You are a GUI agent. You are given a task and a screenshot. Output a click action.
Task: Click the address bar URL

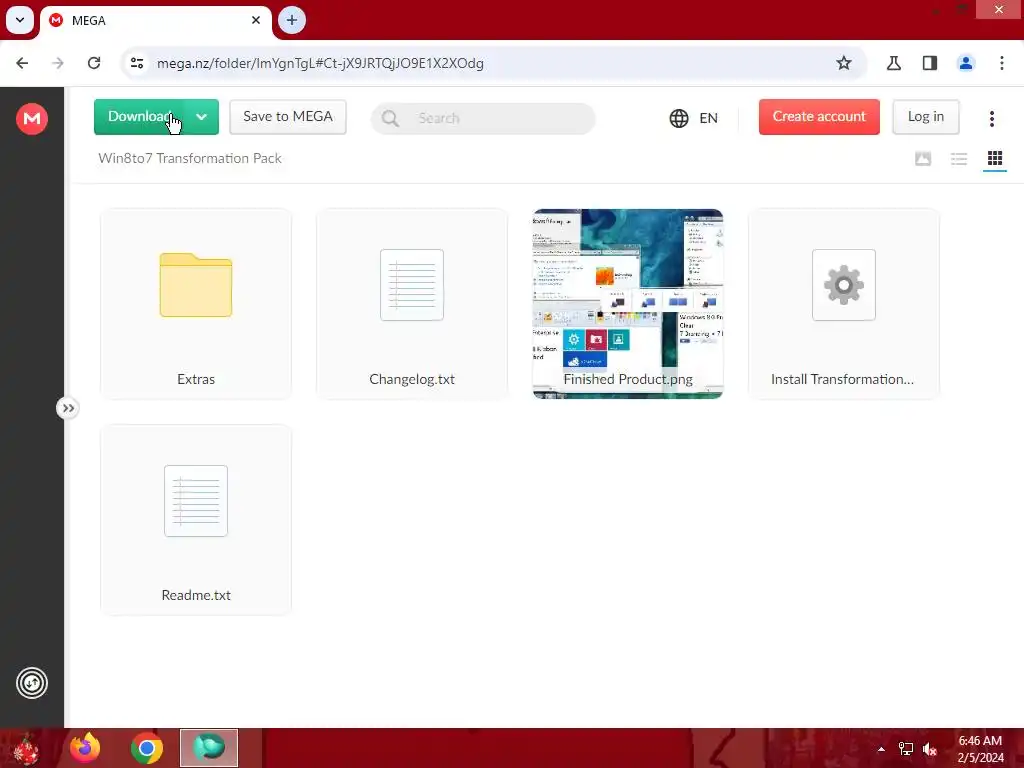click(320, 63)
